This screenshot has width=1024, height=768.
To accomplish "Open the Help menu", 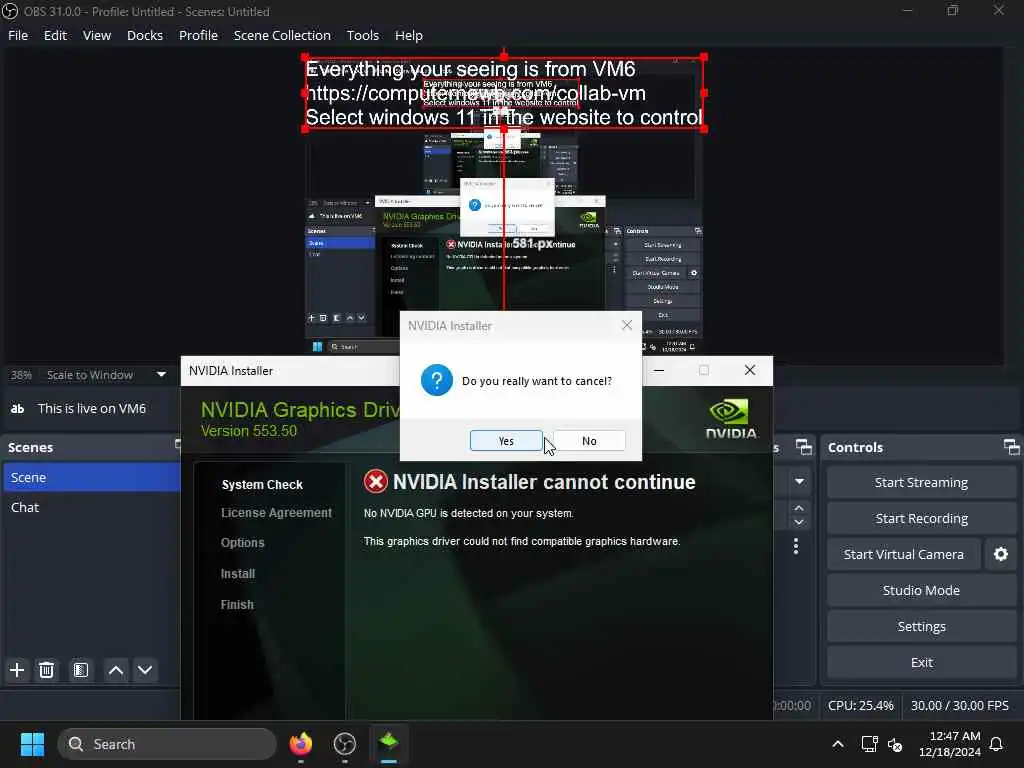I will pyautogui.click(x=409, y=35).
